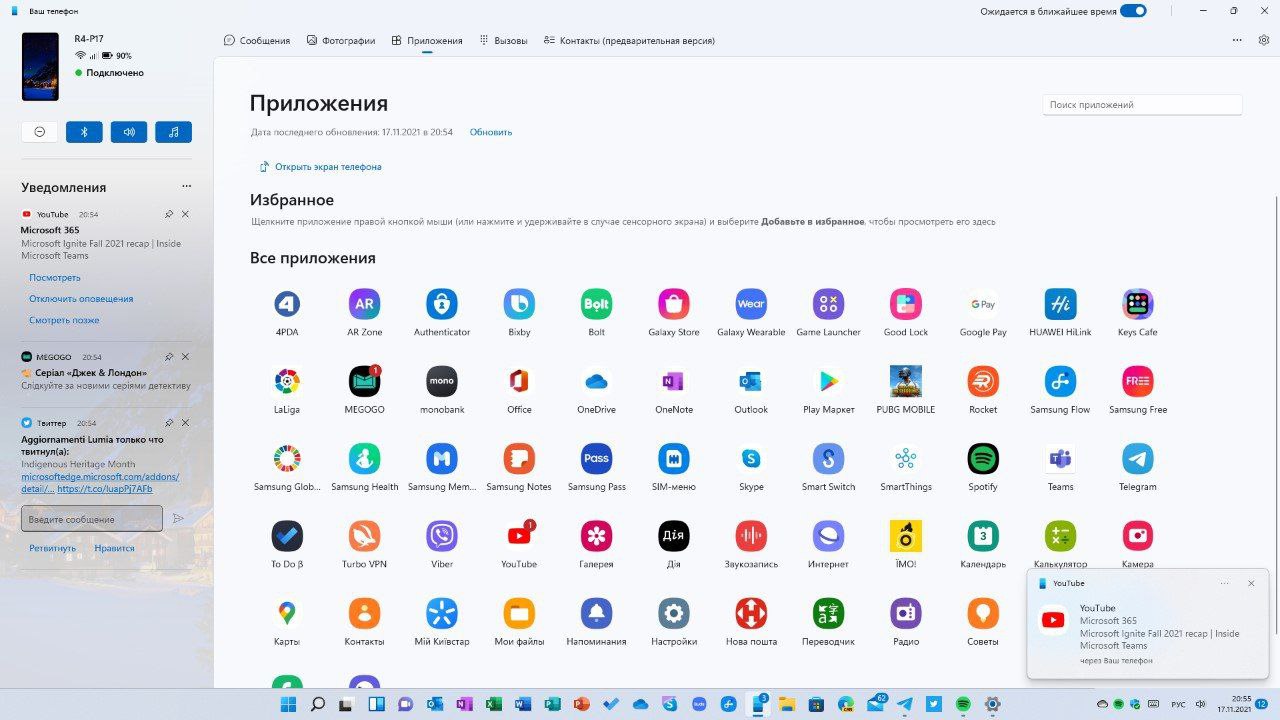Click the phone screen thumbnail

click(x=40, y=66)
